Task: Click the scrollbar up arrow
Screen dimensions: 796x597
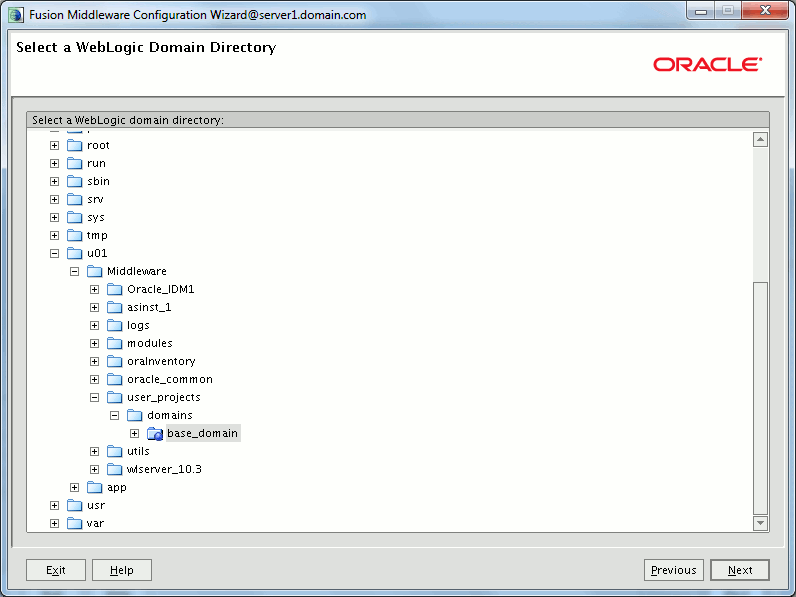Action: 760,140
